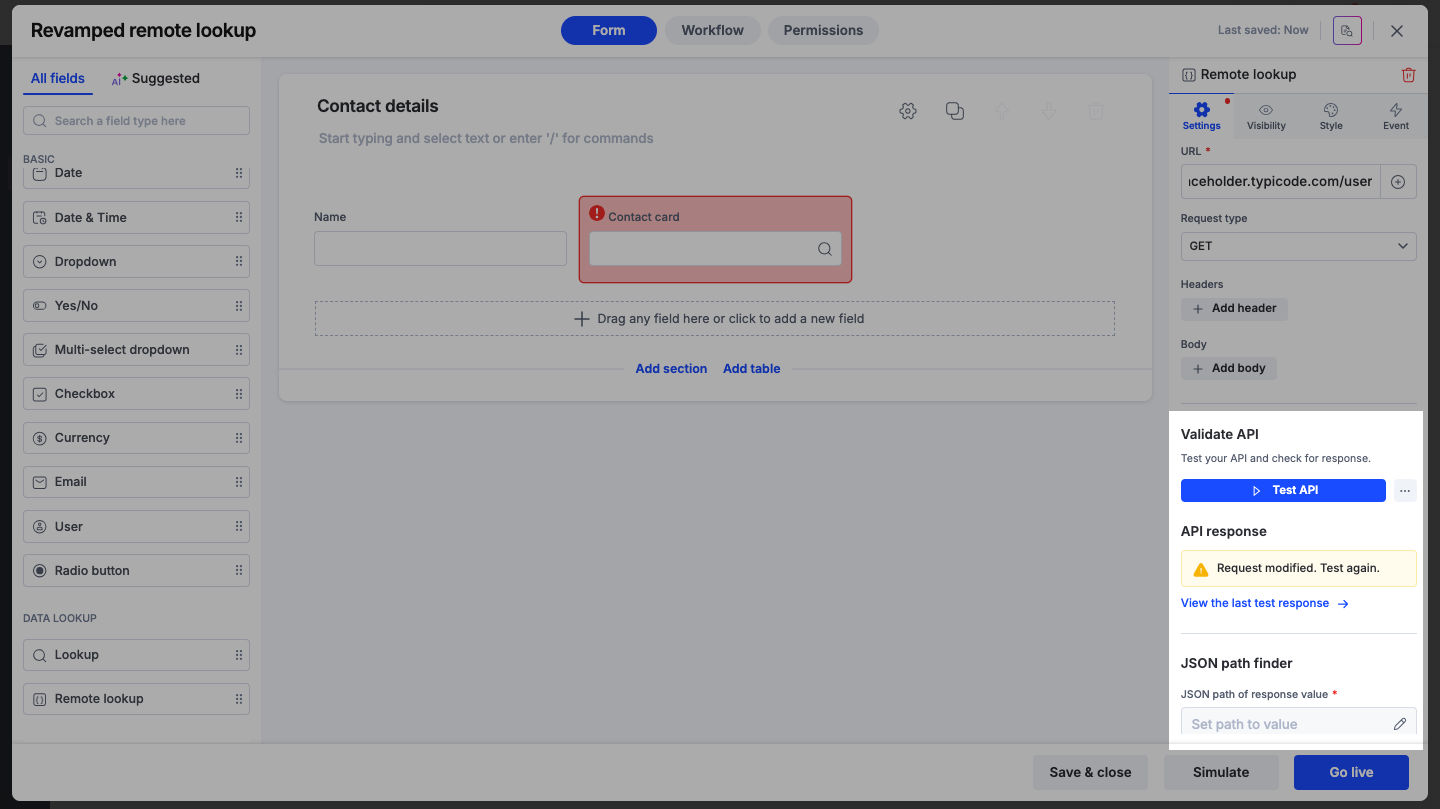Click the Contact details section title
This screenshot has width=1440, height=809.
pyautogui.click(x=378, y=106)
